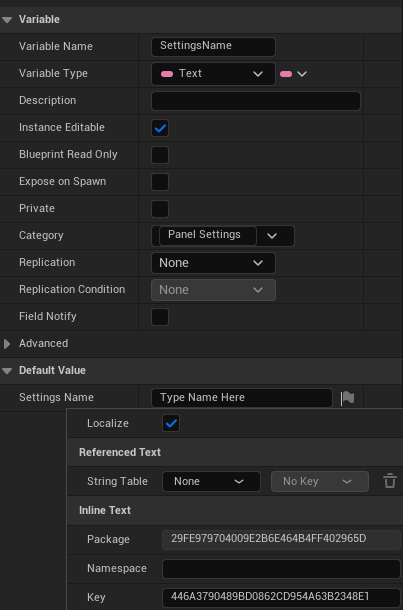The width and height of the screenshot is (403, 610).
Task: Check the Private checkbox
Action: [160, 209]
